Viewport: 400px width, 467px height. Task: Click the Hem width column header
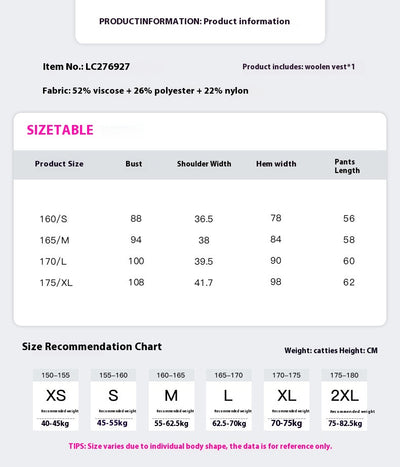(276, 164)
